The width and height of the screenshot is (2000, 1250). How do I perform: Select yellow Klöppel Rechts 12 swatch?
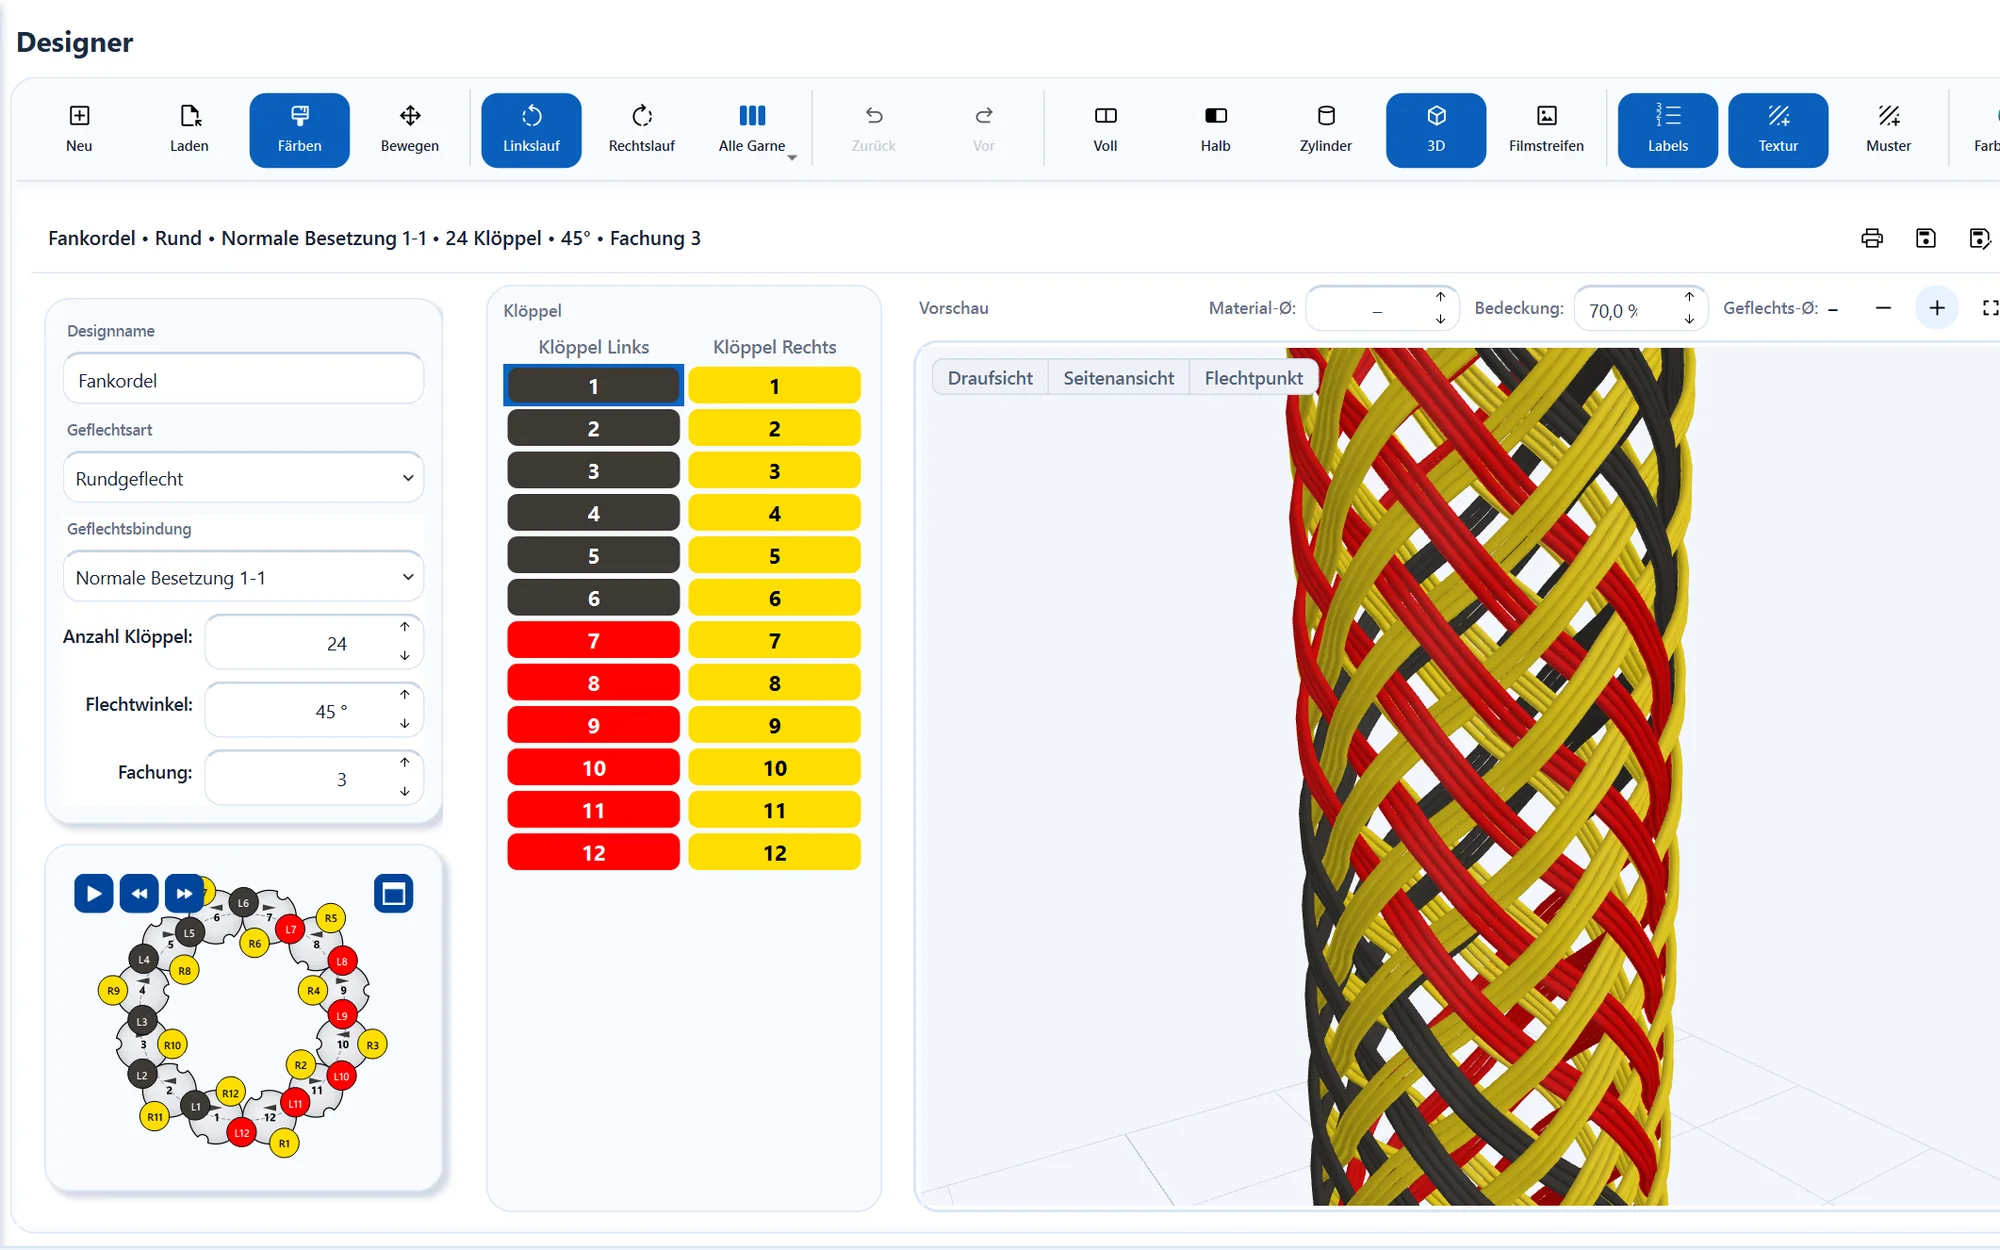pyautogui.click(x=774, y=852)
